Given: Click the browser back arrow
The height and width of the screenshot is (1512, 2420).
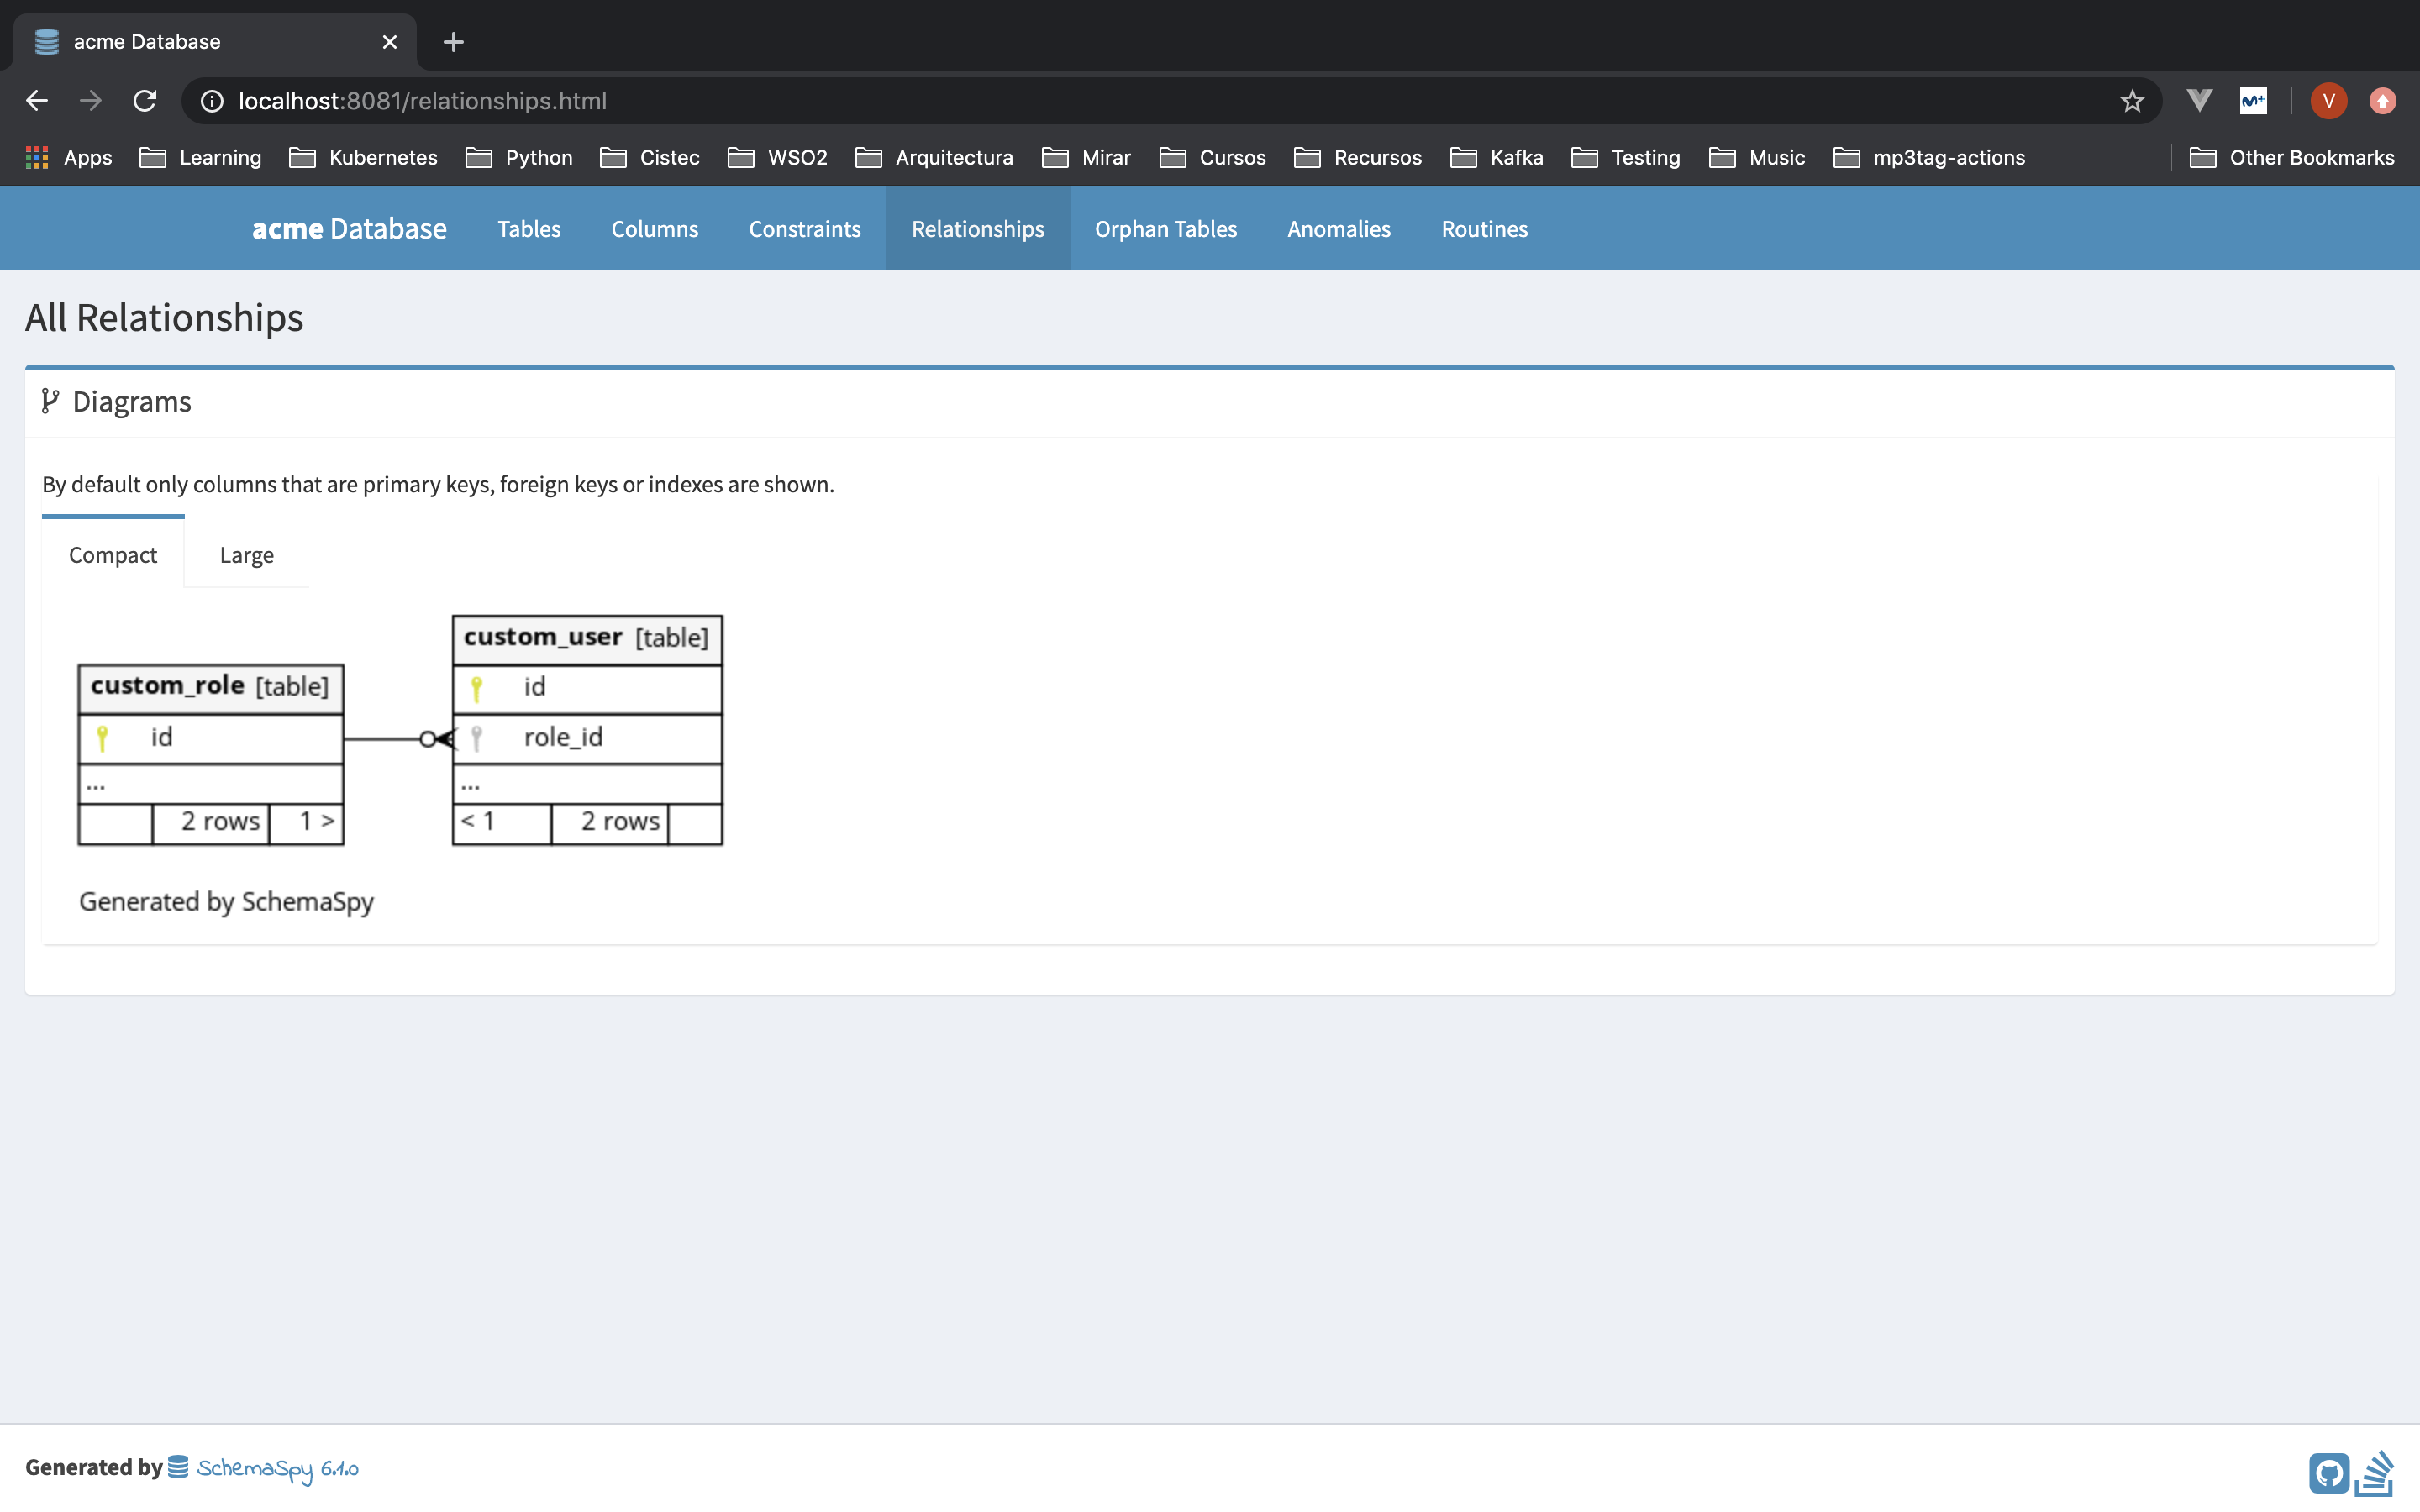Looking at the screenshot, I should pyautogui.click(x=37, y=101).
